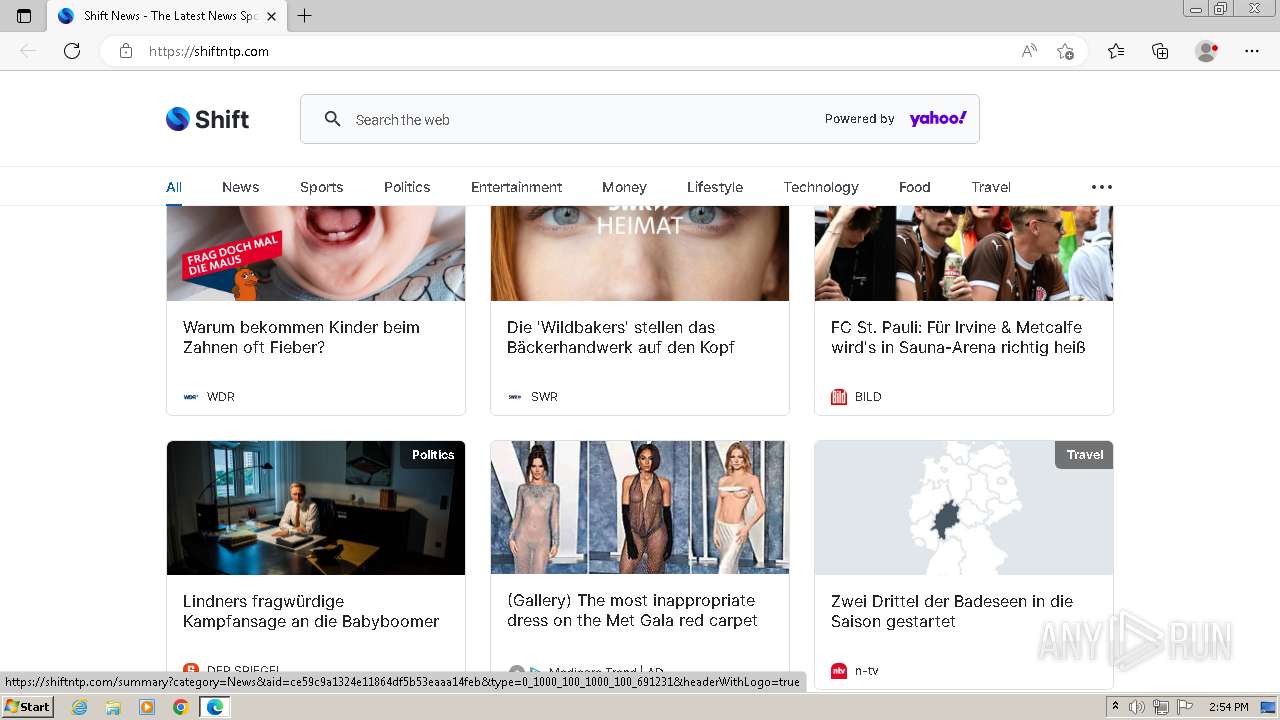
Task: Open File Explorer from taskbar
Action: coord(113,707)
